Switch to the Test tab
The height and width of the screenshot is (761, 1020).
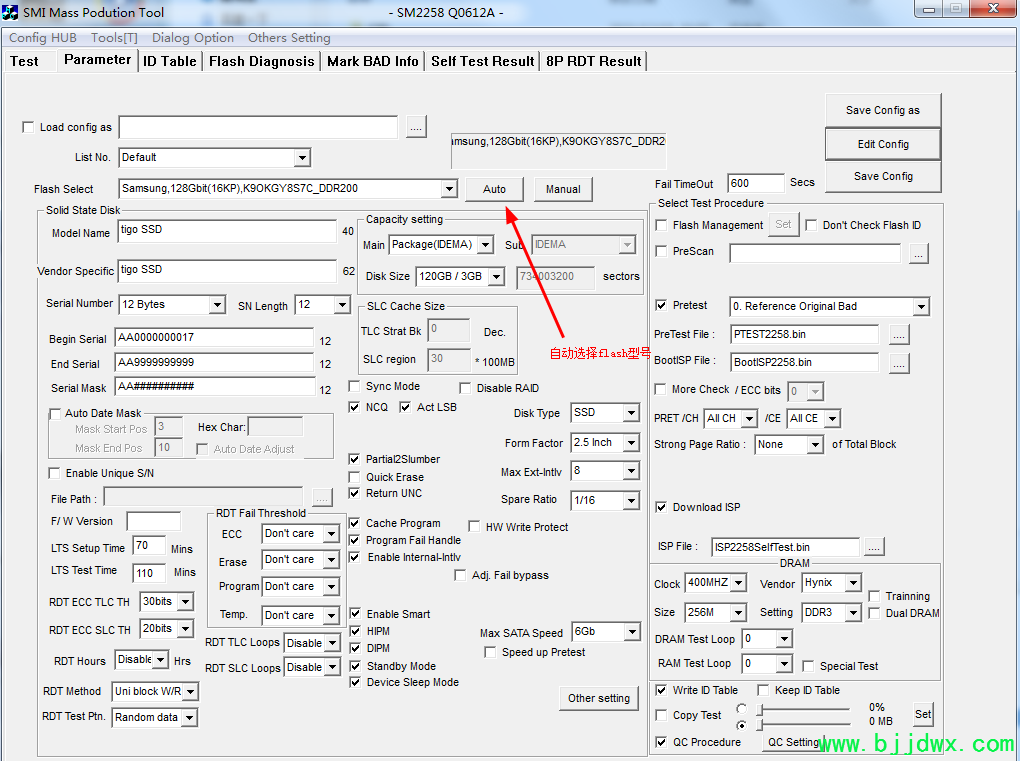(x=24, y=61)
